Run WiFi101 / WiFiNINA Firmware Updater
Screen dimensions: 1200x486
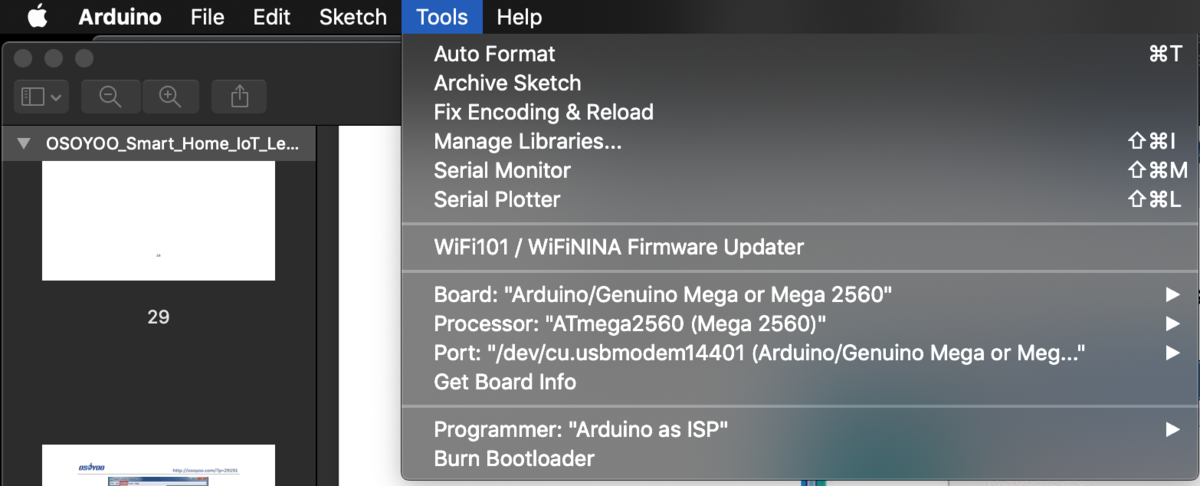pyautogui.click(x=618, y=247)
